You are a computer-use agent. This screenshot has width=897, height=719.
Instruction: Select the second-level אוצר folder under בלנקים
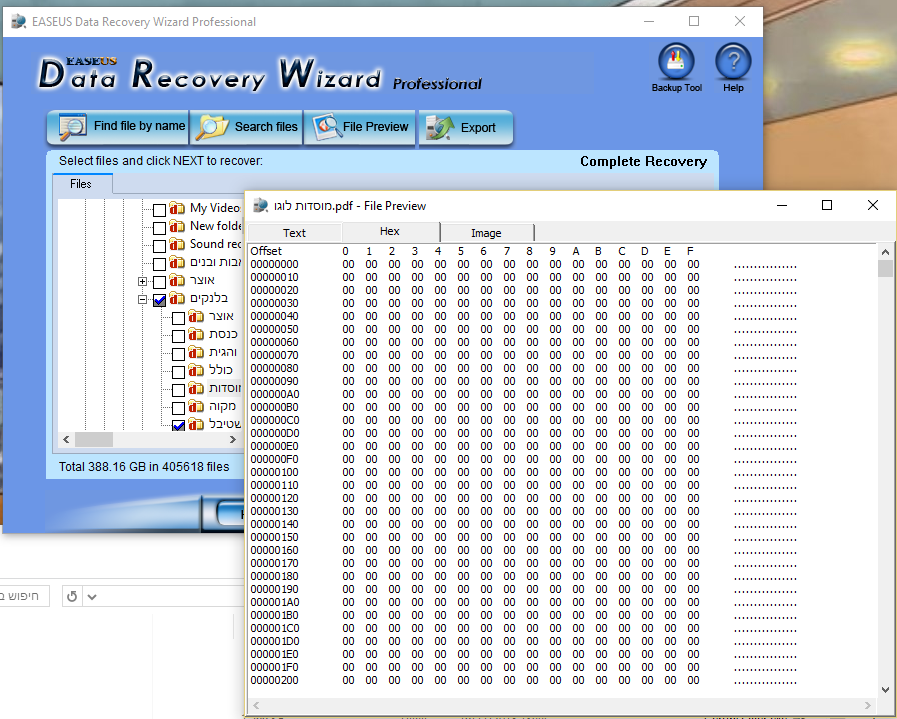221,316
